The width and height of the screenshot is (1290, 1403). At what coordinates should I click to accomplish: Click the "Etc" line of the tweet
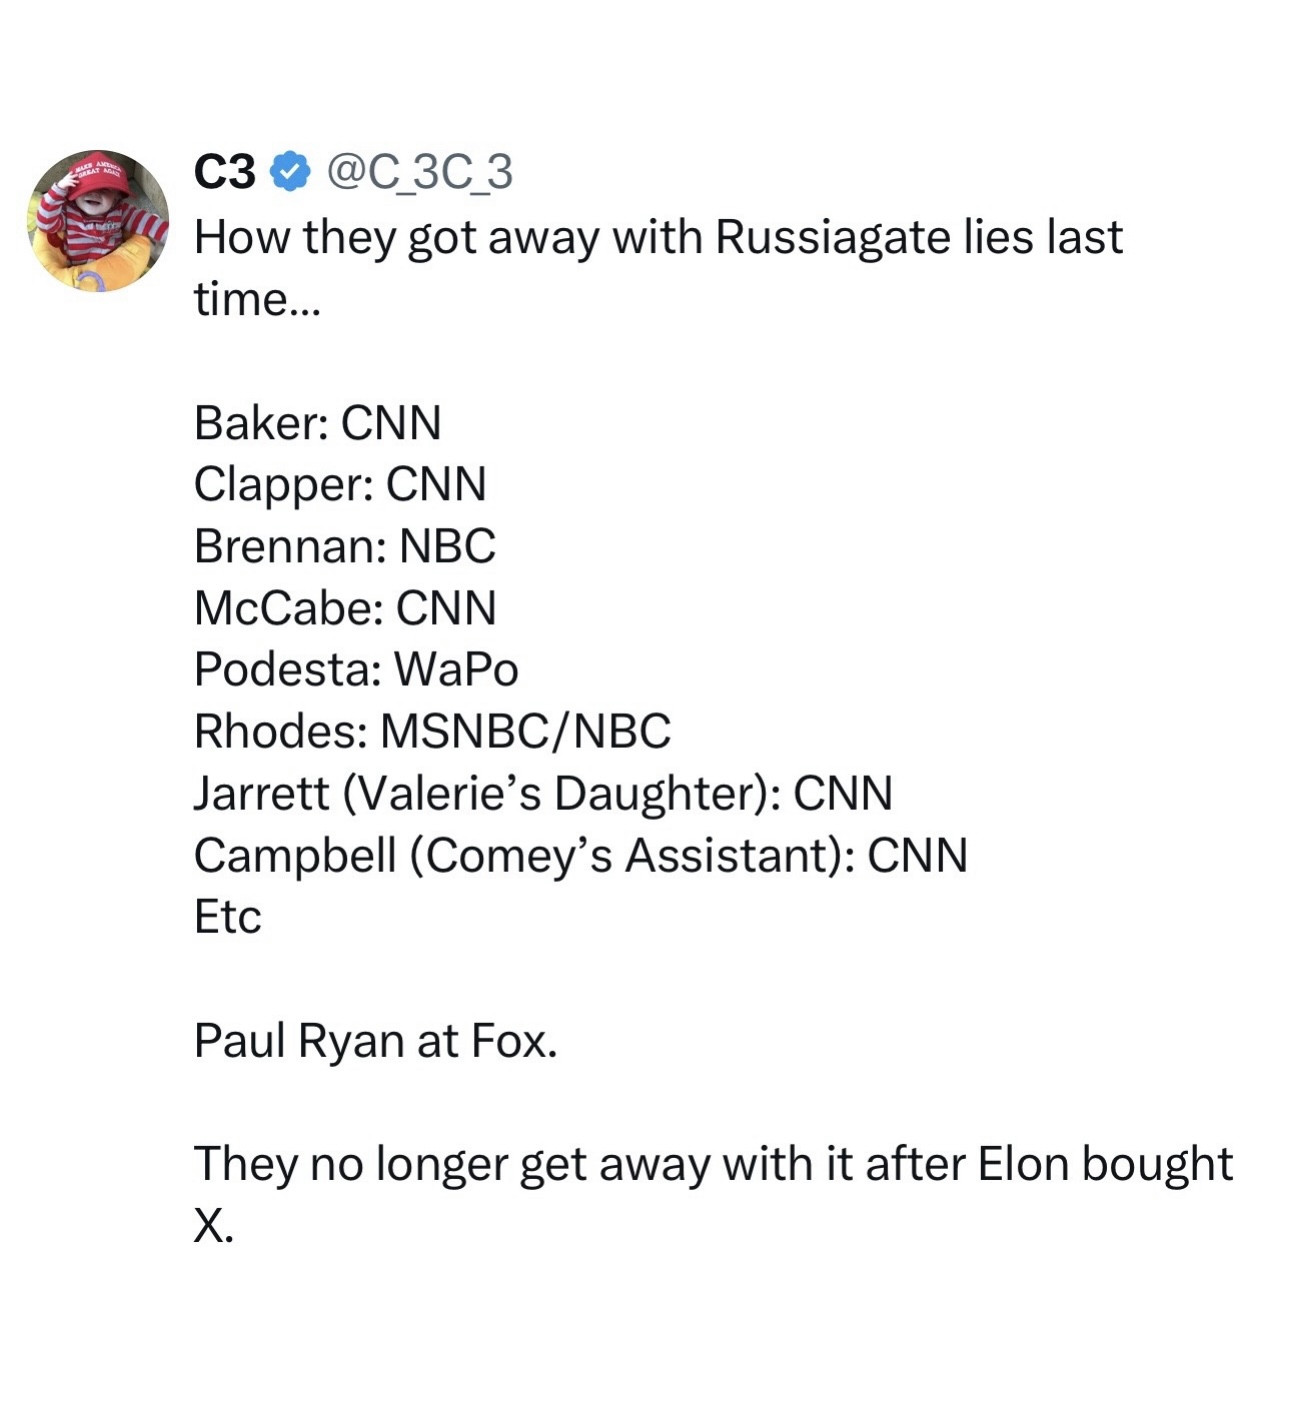tap(228, 917)
